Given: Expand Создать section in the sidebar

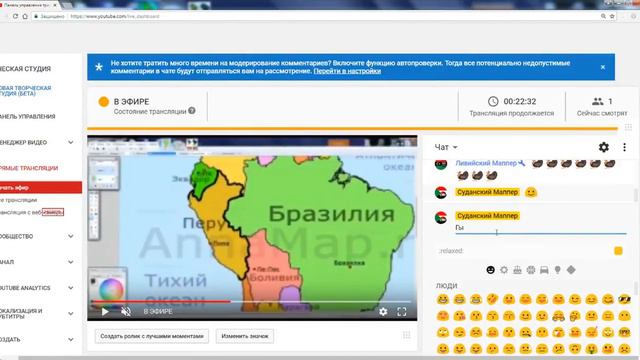Looking at the screenshot, I should tap(71, 340).
